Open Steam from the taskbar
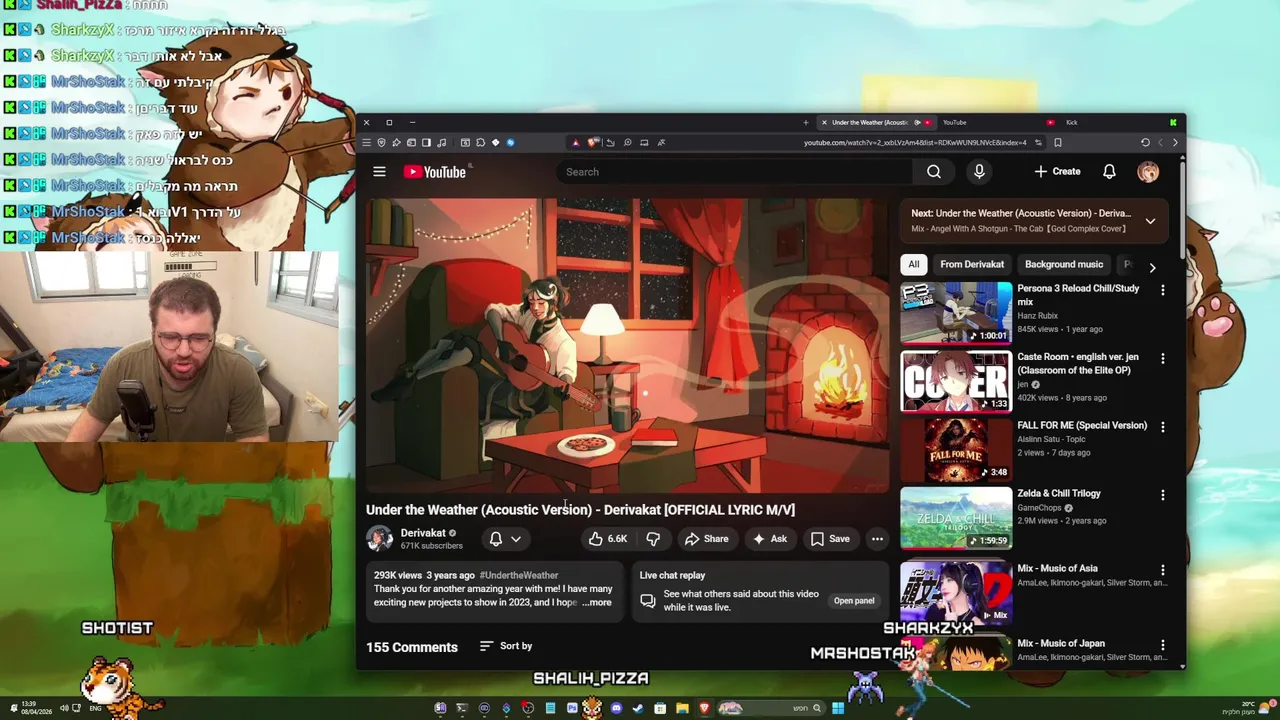1280x720 pixels. point(637,708)
